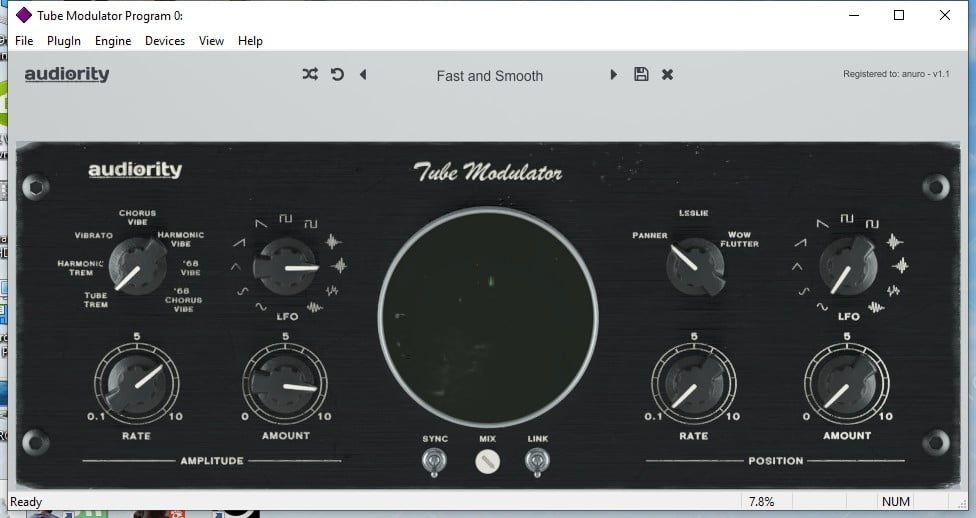Open the Engine menu
This screenshot has height=518, width=976.
coord(113,40)
